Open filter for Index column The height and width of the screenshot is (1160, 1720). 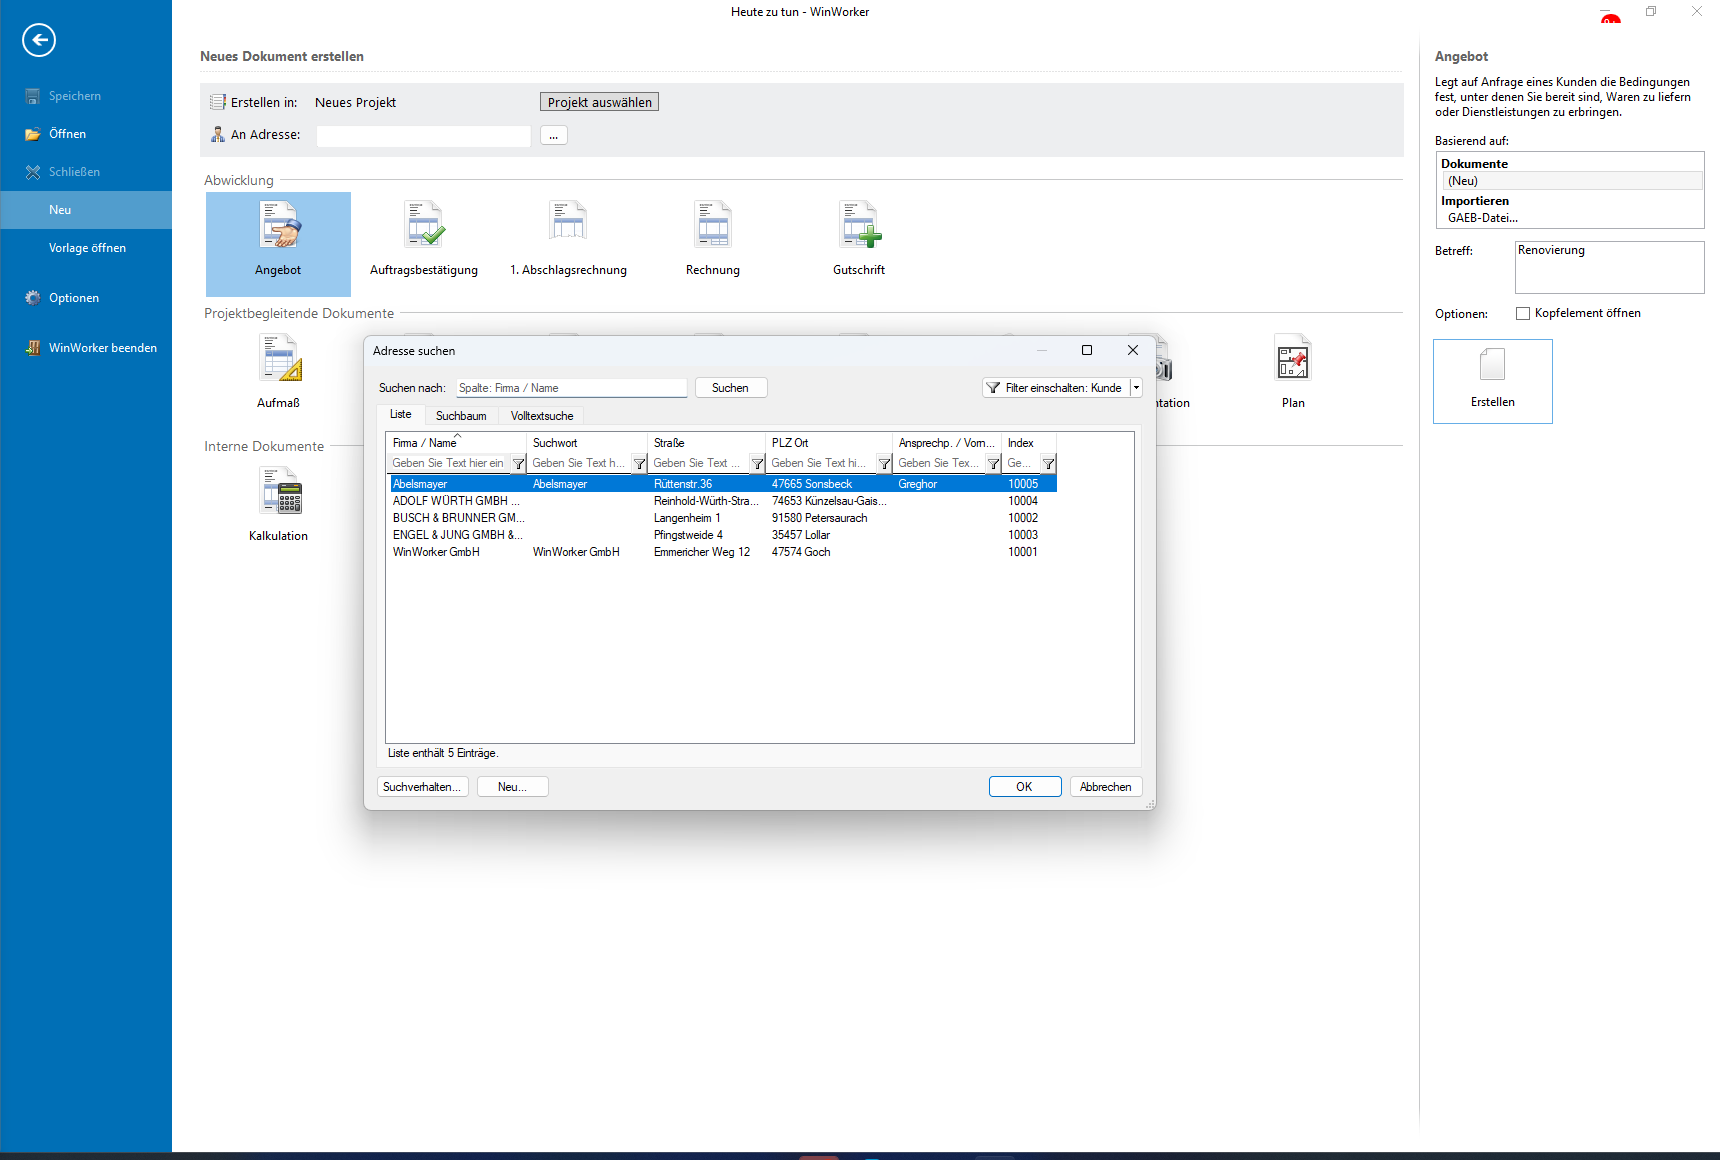[1048, 464]
